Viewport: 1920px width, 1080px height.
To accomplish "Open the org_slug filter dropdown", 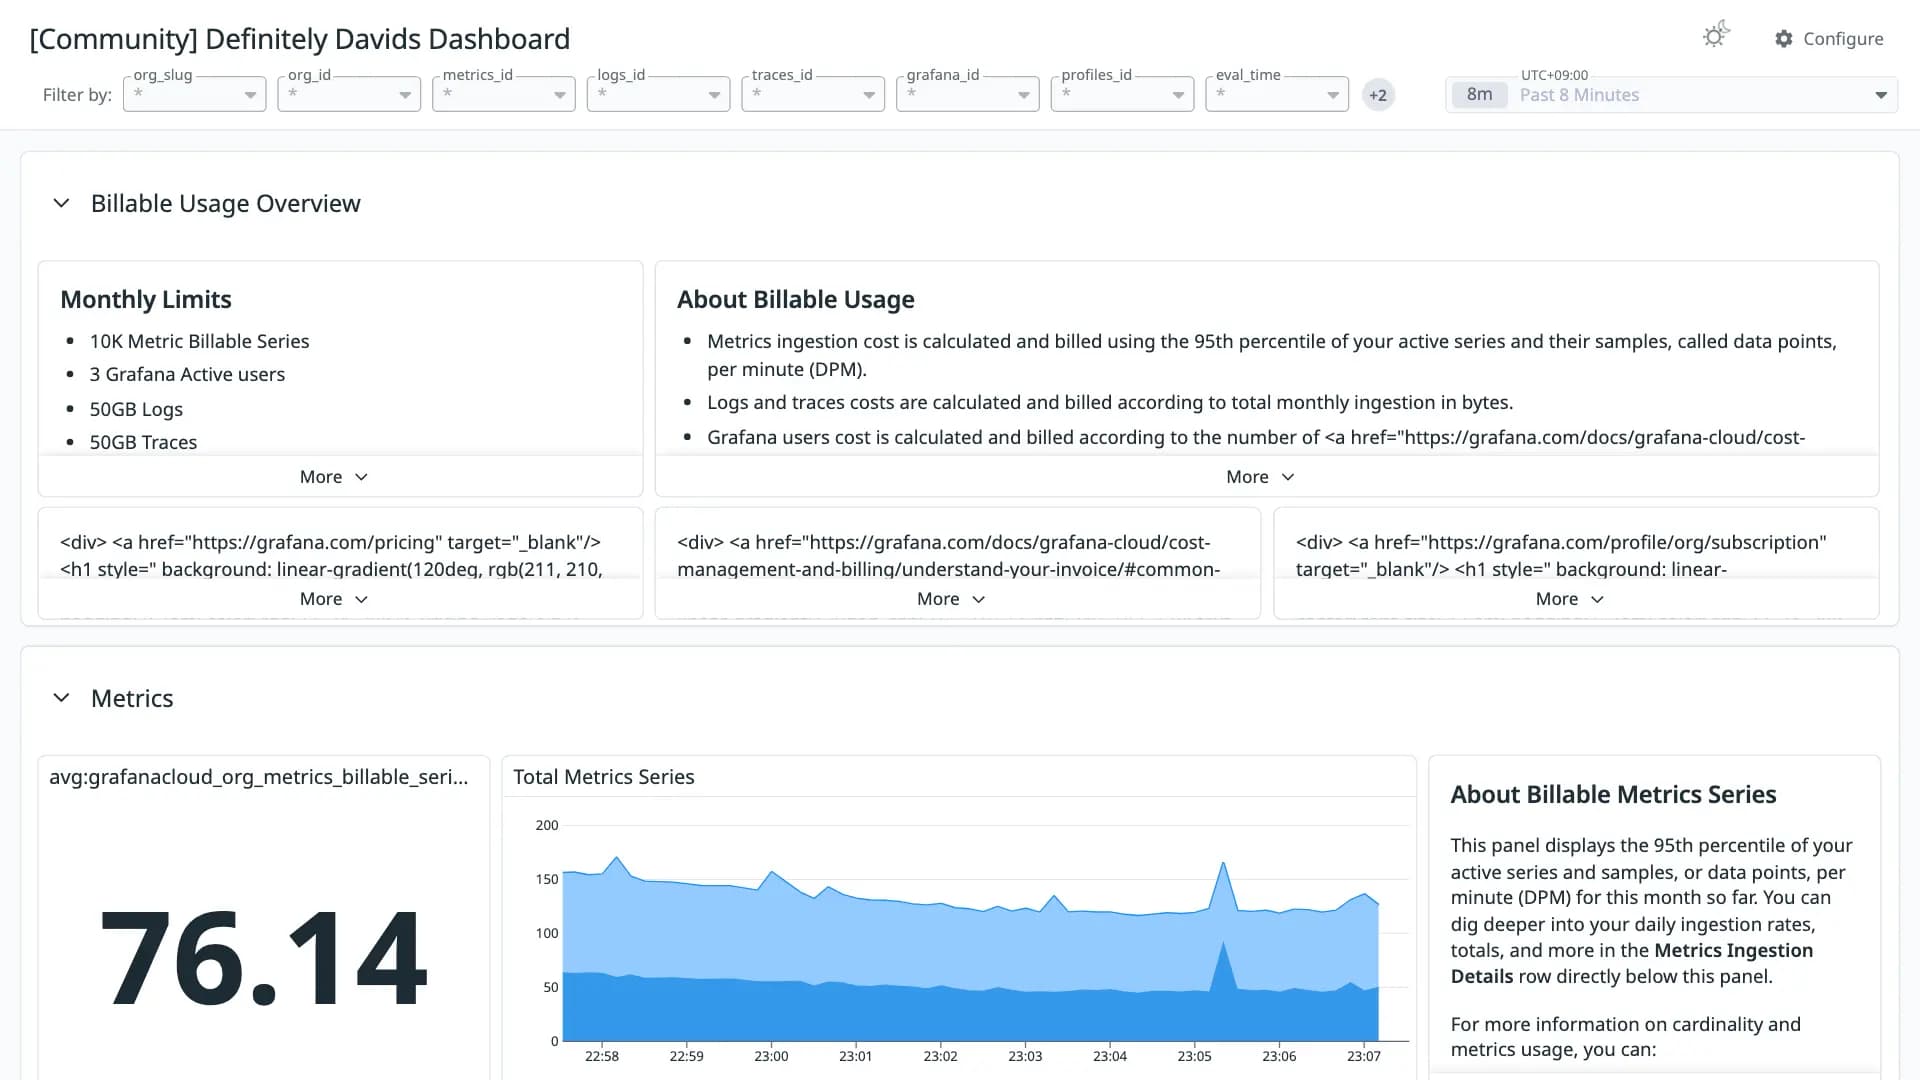I will pos(195,94).
